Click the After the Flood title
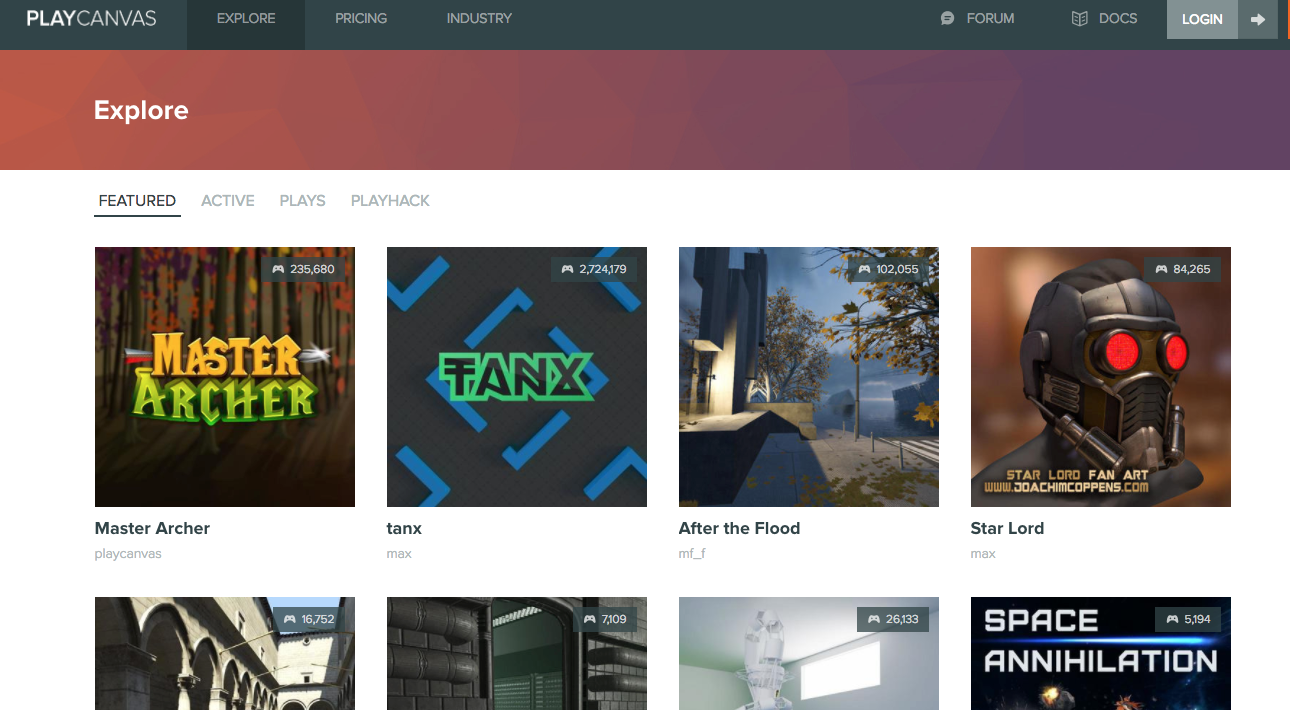The height and width of the screenshot is (710, 1290). coord(739,528)
